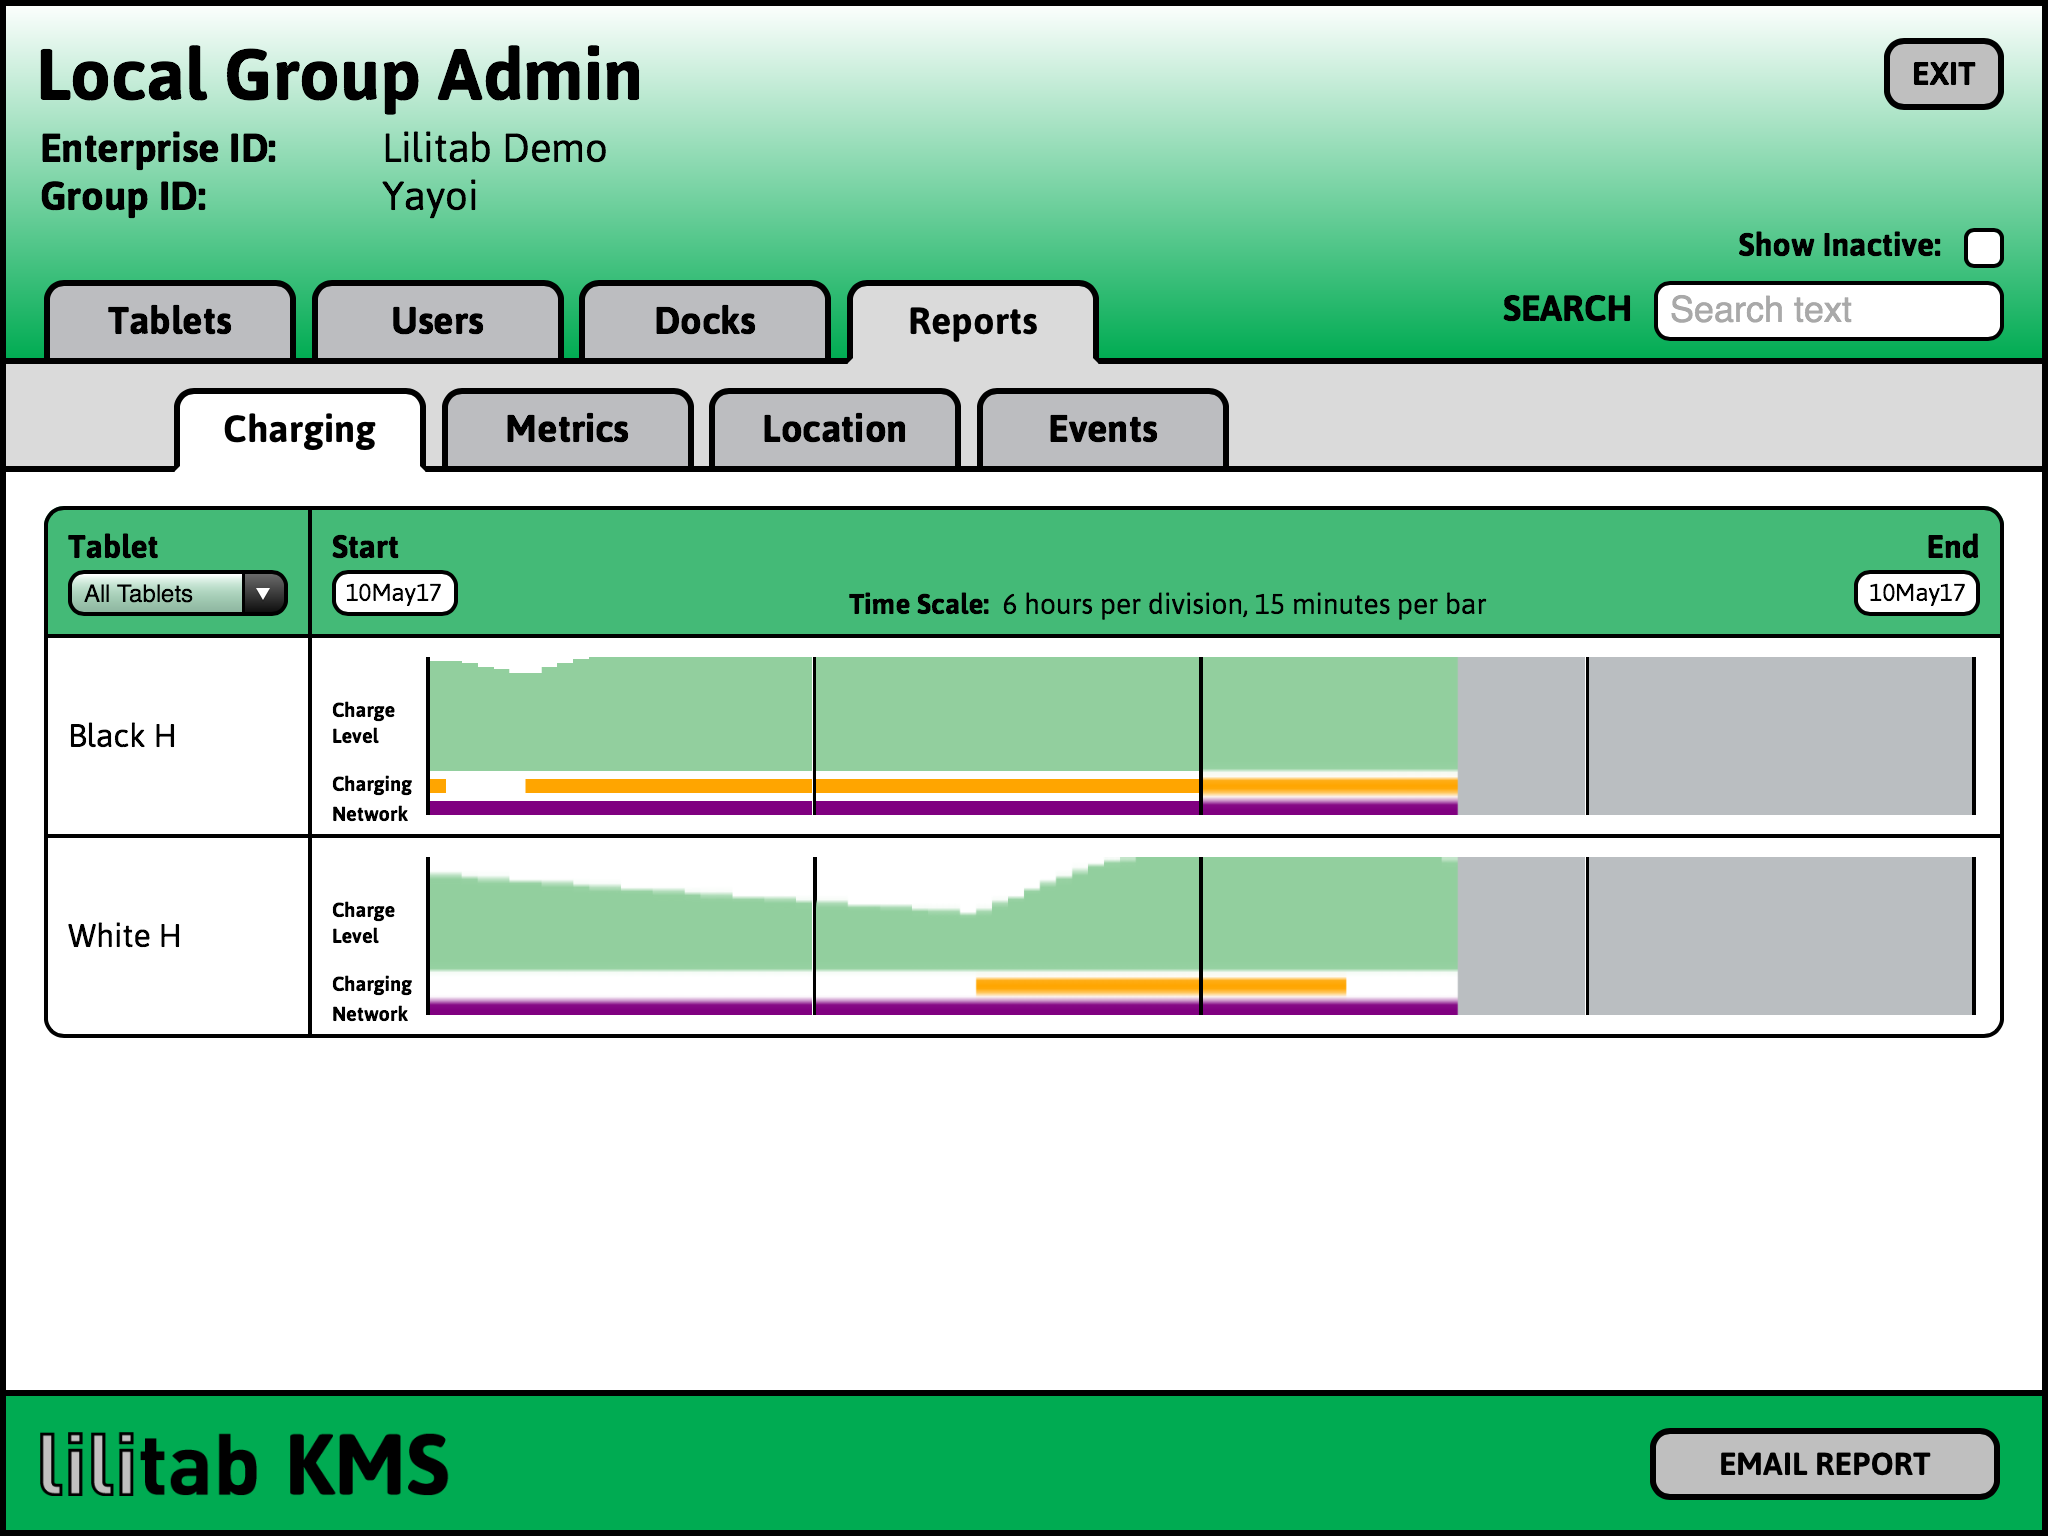Click the Black H charge level graph
This screenshot has width=2048, height=1536.
[x=943, y=714]
